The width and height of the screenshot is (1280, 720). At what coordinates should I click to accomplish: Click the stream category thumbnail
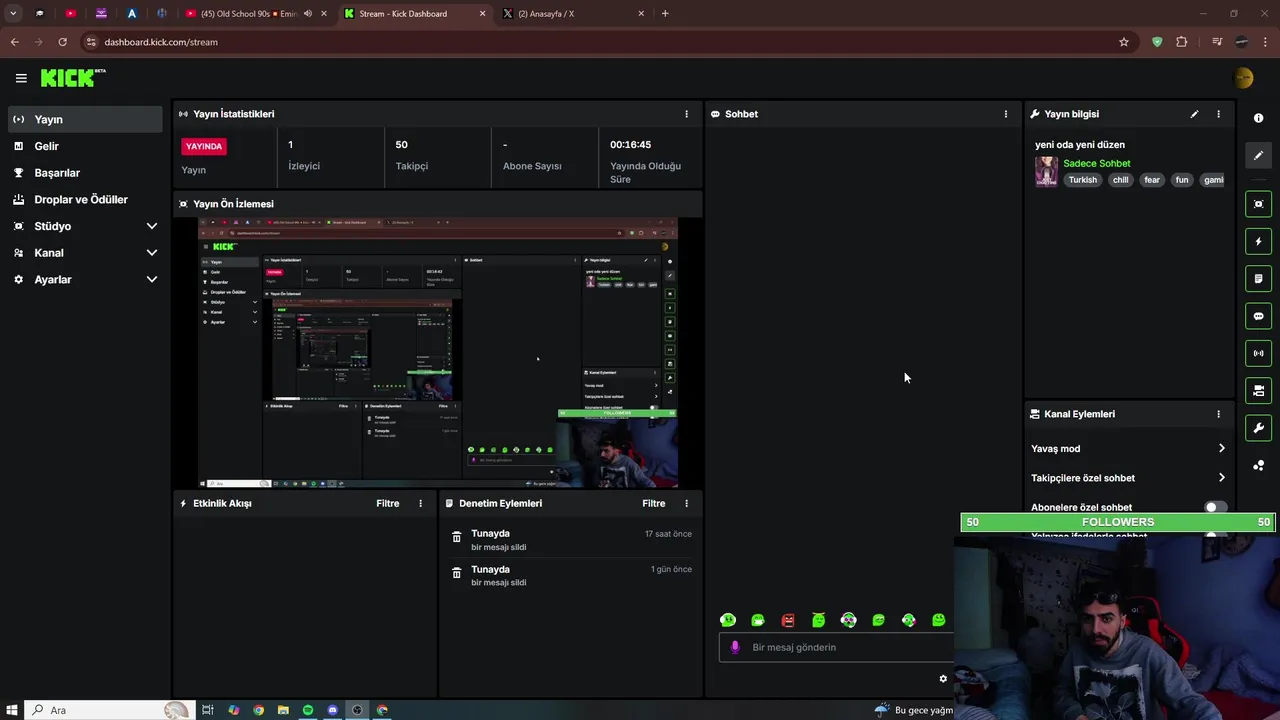[x=1046, y=171]
